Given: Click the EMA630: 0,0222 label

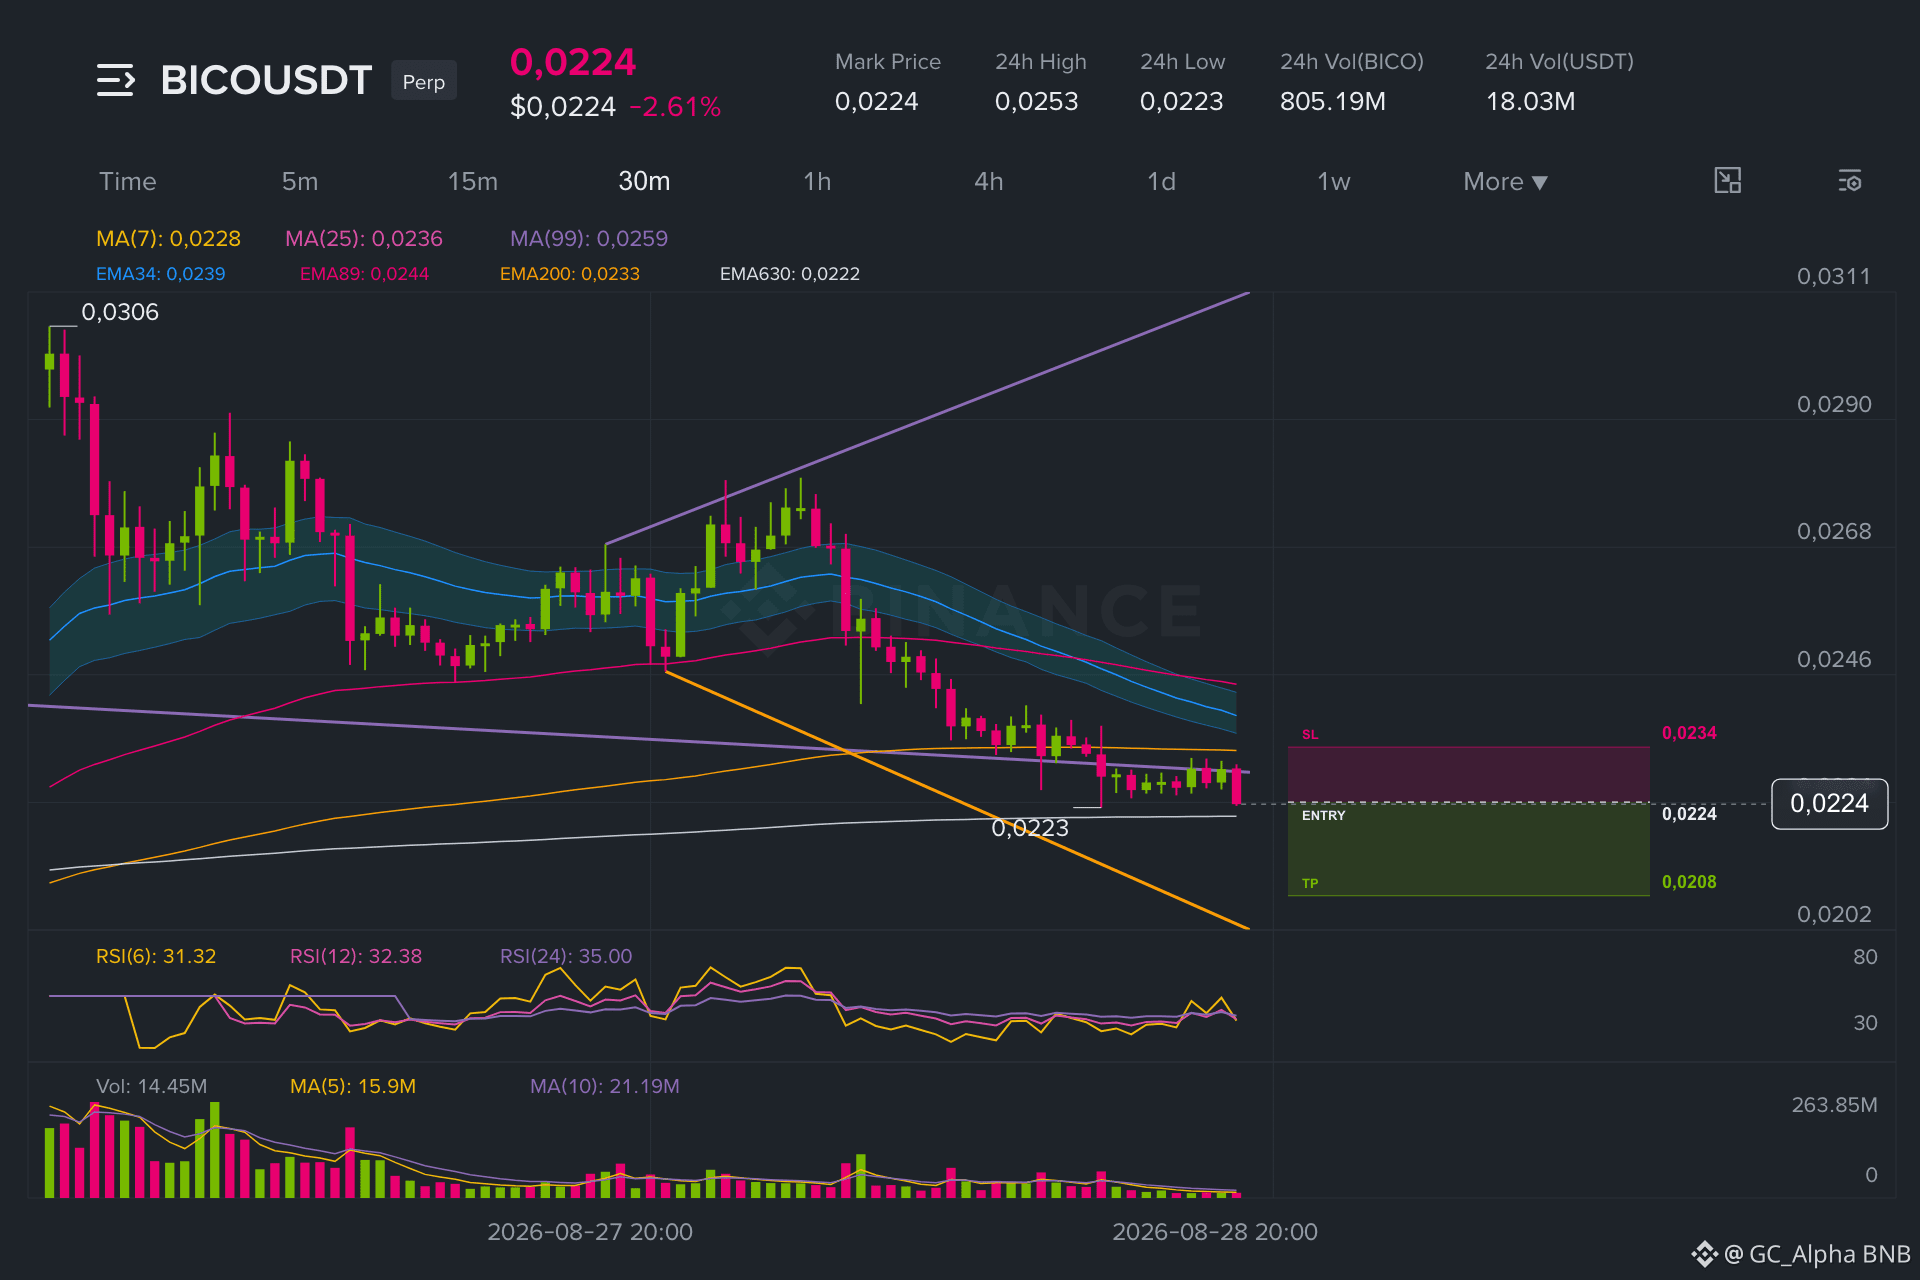Looking at the screenshot, I should 790,273.
